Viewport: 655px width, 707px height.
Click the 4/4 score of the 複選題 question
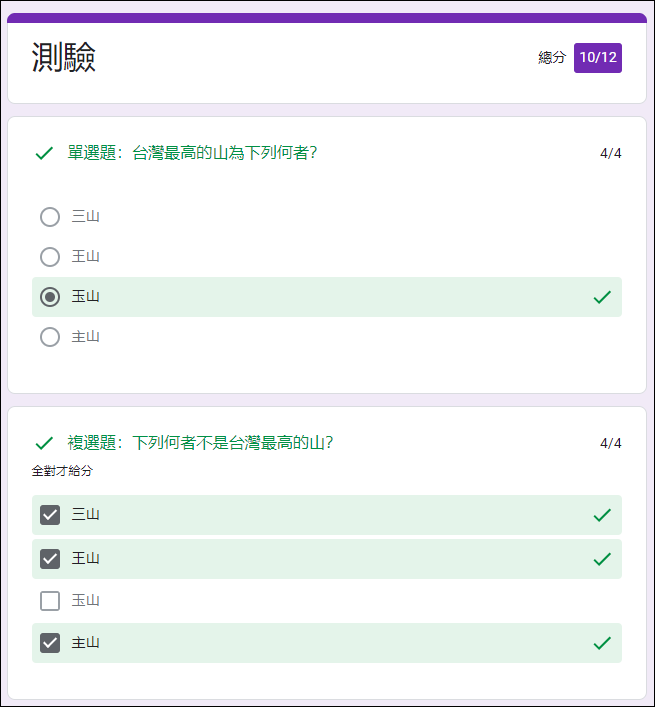coord(611,443)
